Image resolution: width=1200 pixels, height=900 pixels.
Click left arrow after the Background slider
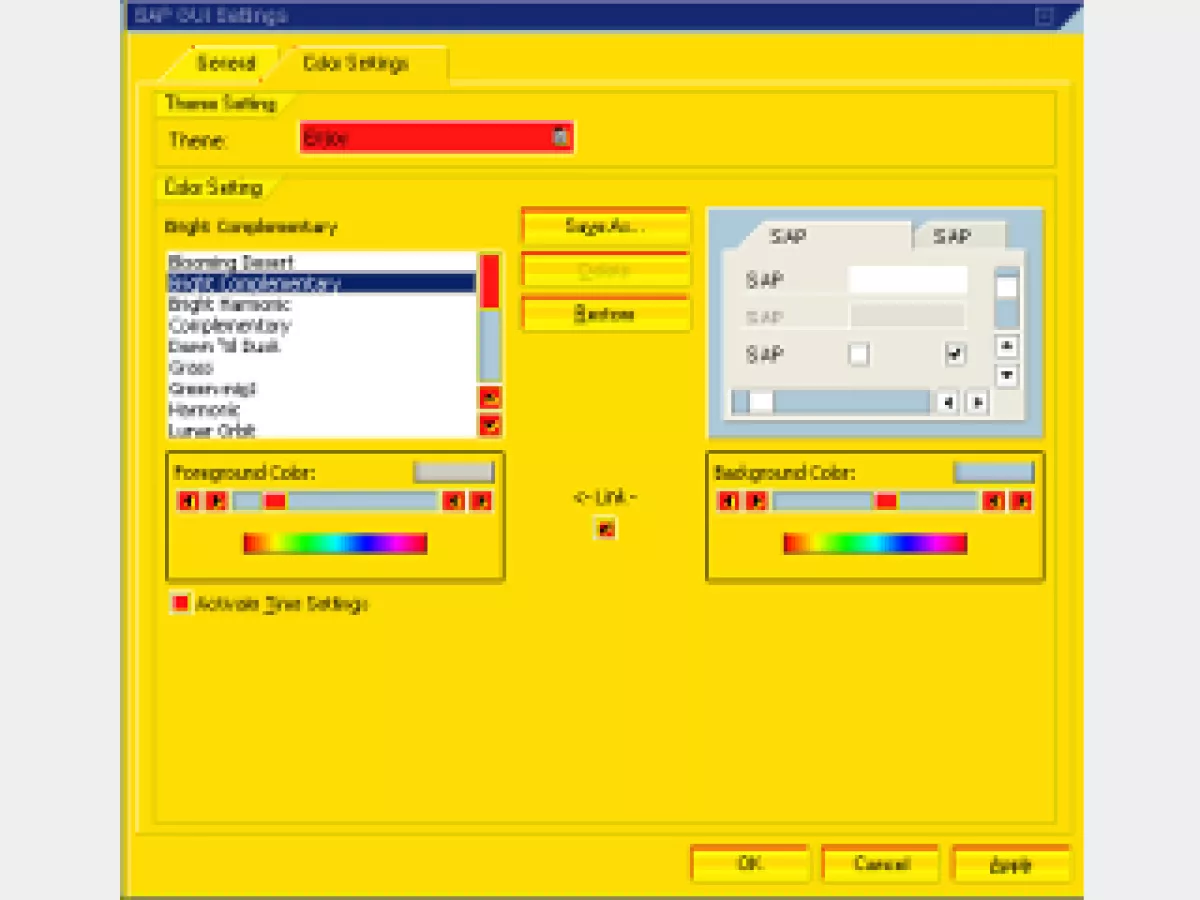(x=993, y=501)
